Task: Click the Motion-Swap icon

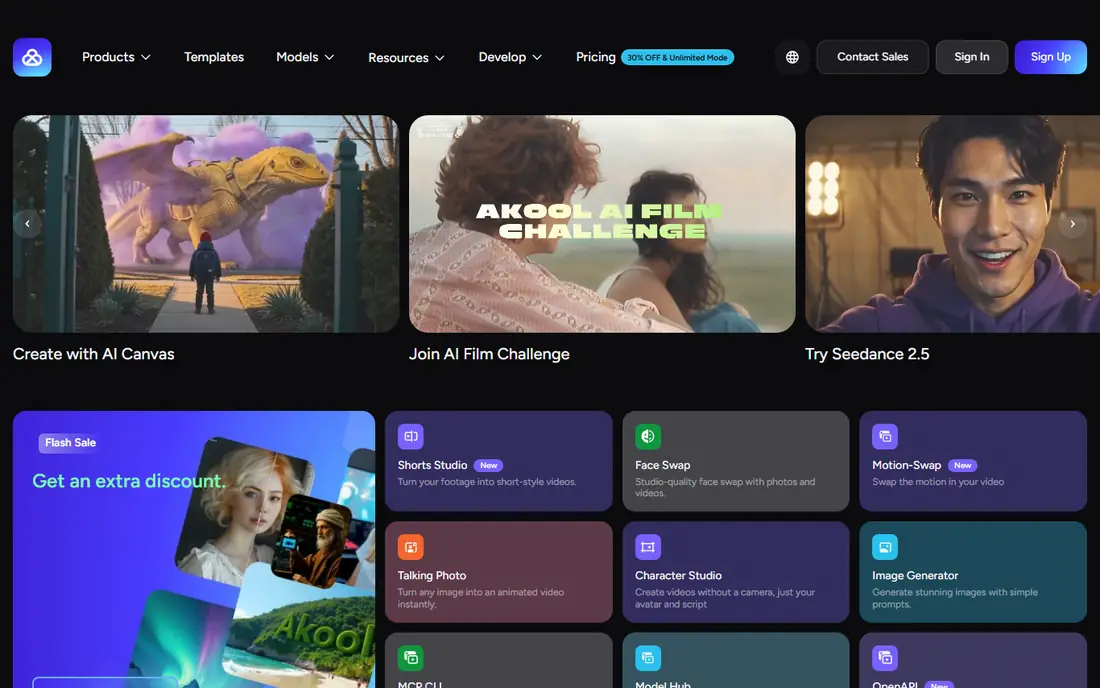Action: pyautogui.click(x=885, y=436)
